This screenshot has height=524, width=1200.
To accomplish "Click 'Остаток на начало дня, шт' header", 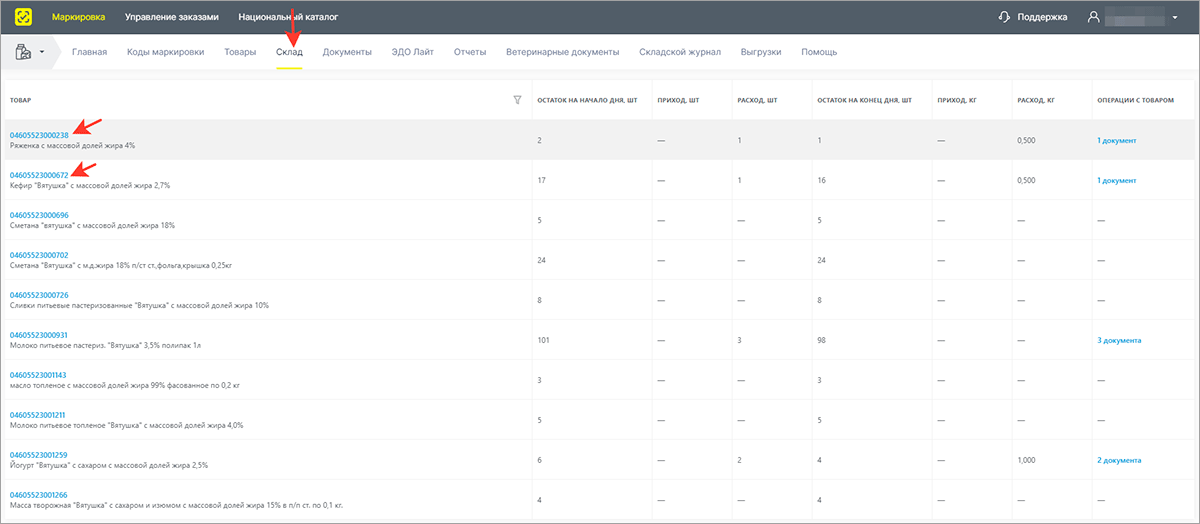I will click(587, 100).
